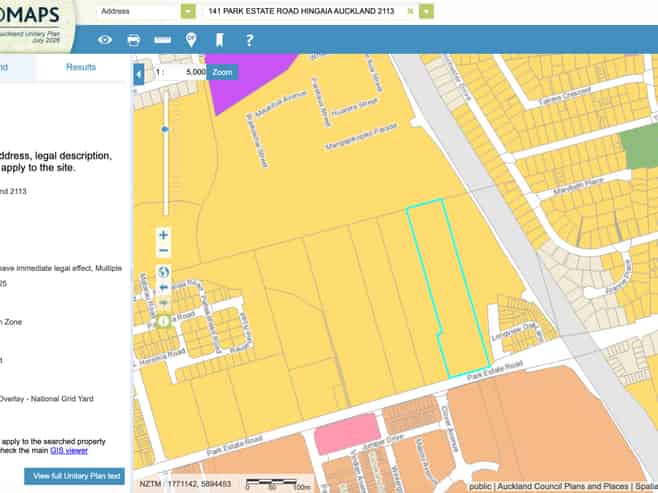Open the Address search type dropdown

pyautogui.click(x=188, y=11)
